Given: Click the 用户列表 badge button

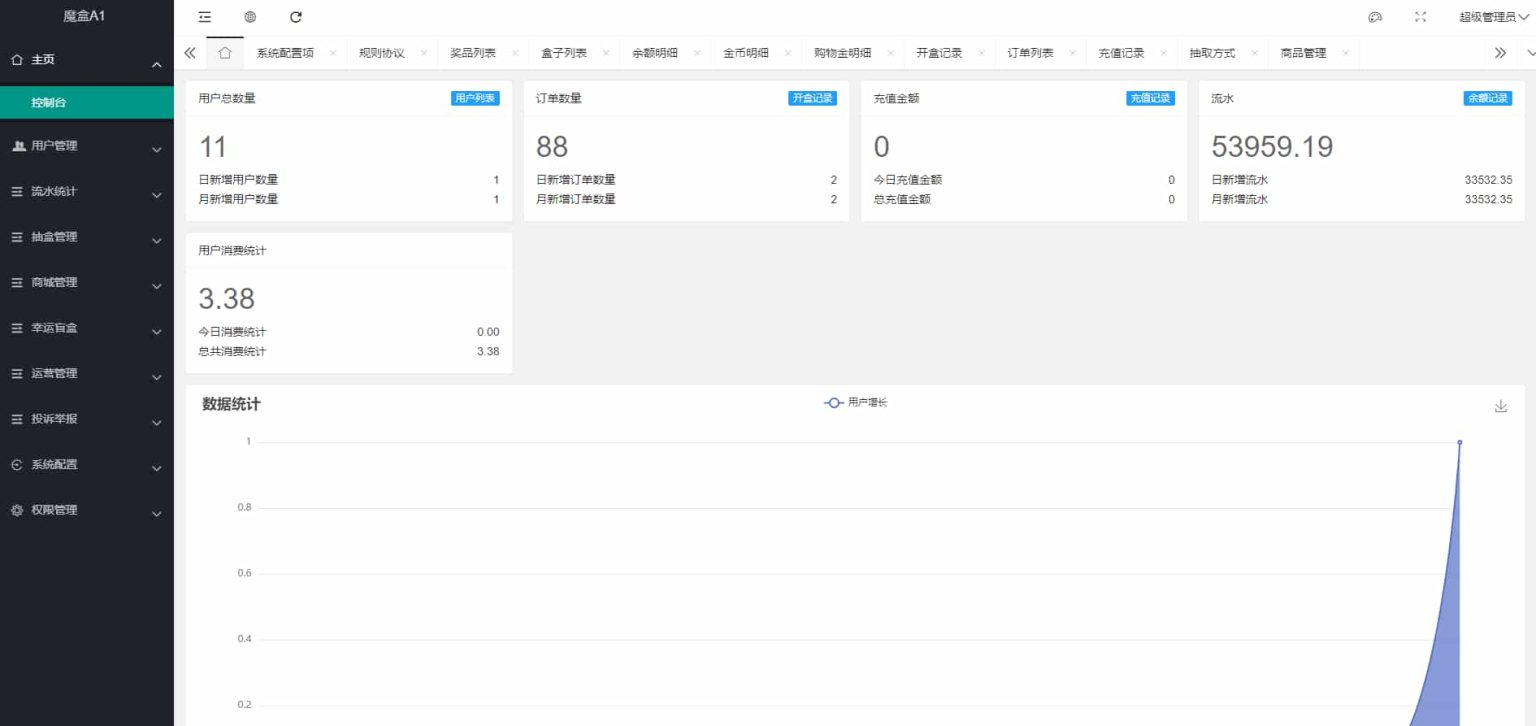Looking at the screenshot, I should tap(475, 98).
